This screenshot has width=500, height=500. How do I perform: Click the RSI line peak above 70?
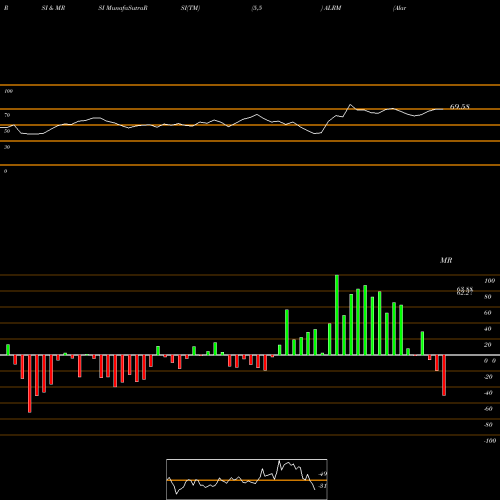coord(350,105)
